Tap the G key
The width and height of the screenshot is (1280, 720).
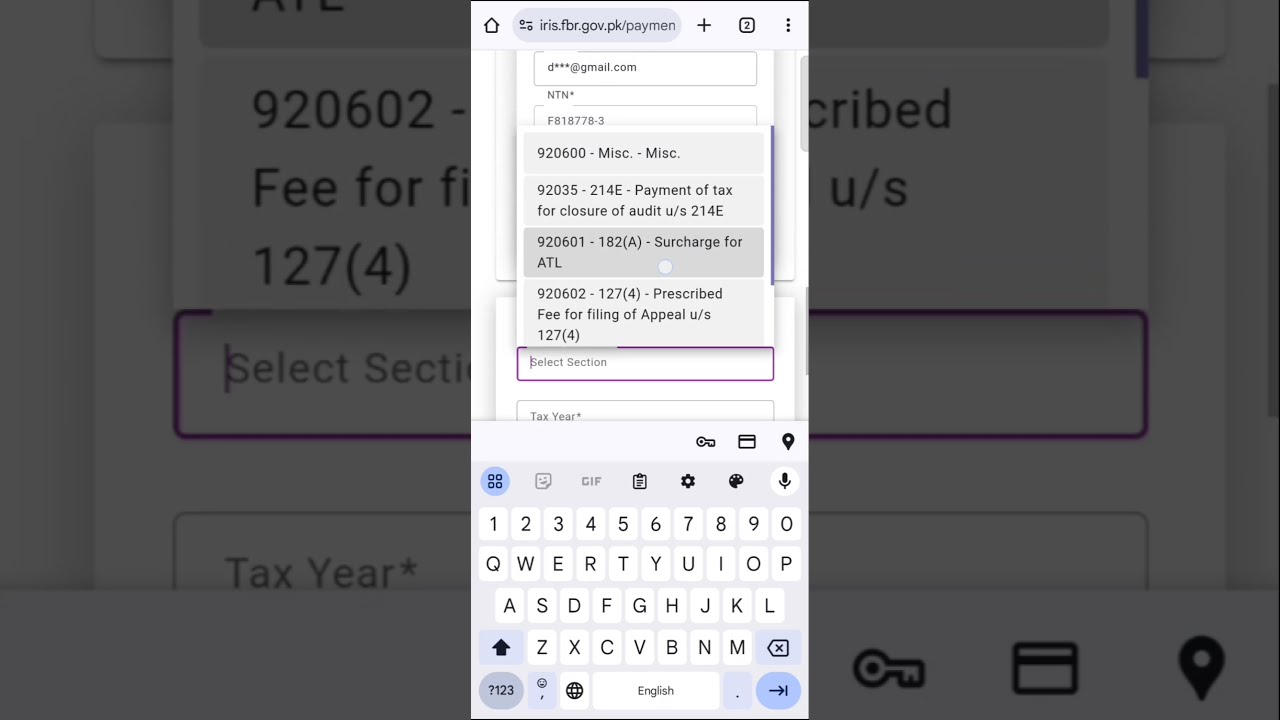639,606
